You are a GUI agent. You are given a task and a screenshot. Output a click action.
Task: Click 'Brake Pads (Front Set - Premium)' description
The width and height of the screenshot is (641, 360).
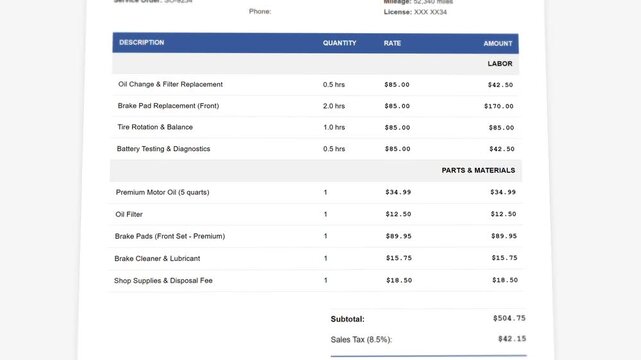(170, 236)
